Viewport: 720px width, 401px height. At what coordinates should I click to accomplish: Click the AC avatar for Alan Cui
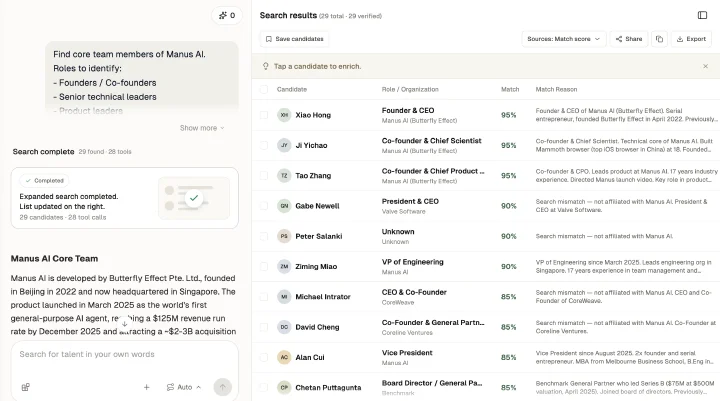[284, 357]
